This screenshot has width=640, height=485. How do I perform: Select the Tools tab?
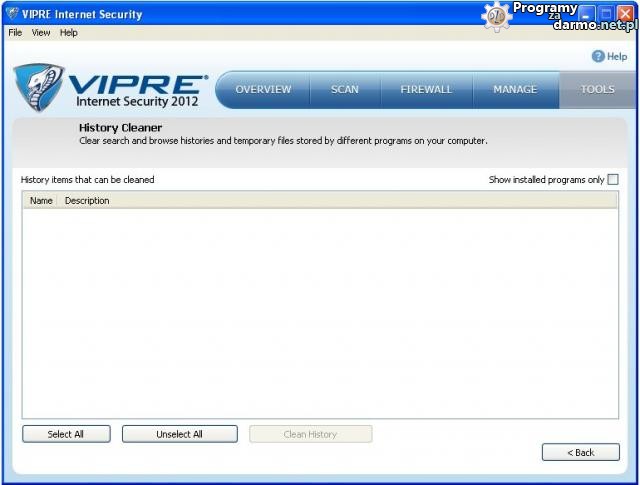(597, 90)
